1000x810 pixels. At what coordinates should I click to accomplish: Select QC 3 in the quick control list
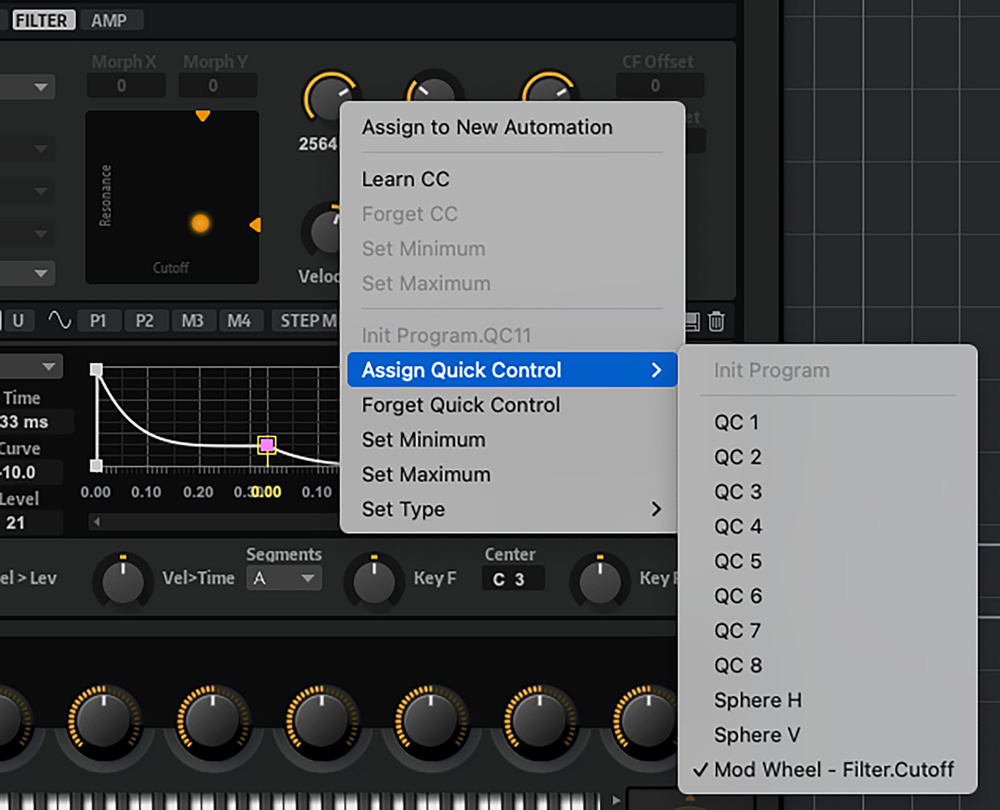(x=738, y=491)
